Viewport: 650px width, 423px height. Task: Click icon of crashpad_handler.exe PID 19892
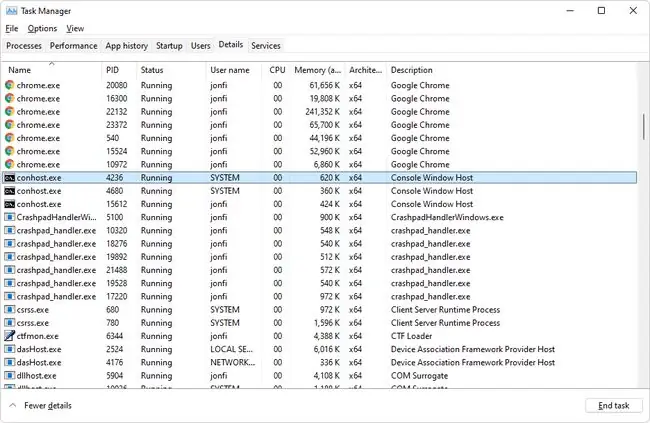(x=10, y=257)
